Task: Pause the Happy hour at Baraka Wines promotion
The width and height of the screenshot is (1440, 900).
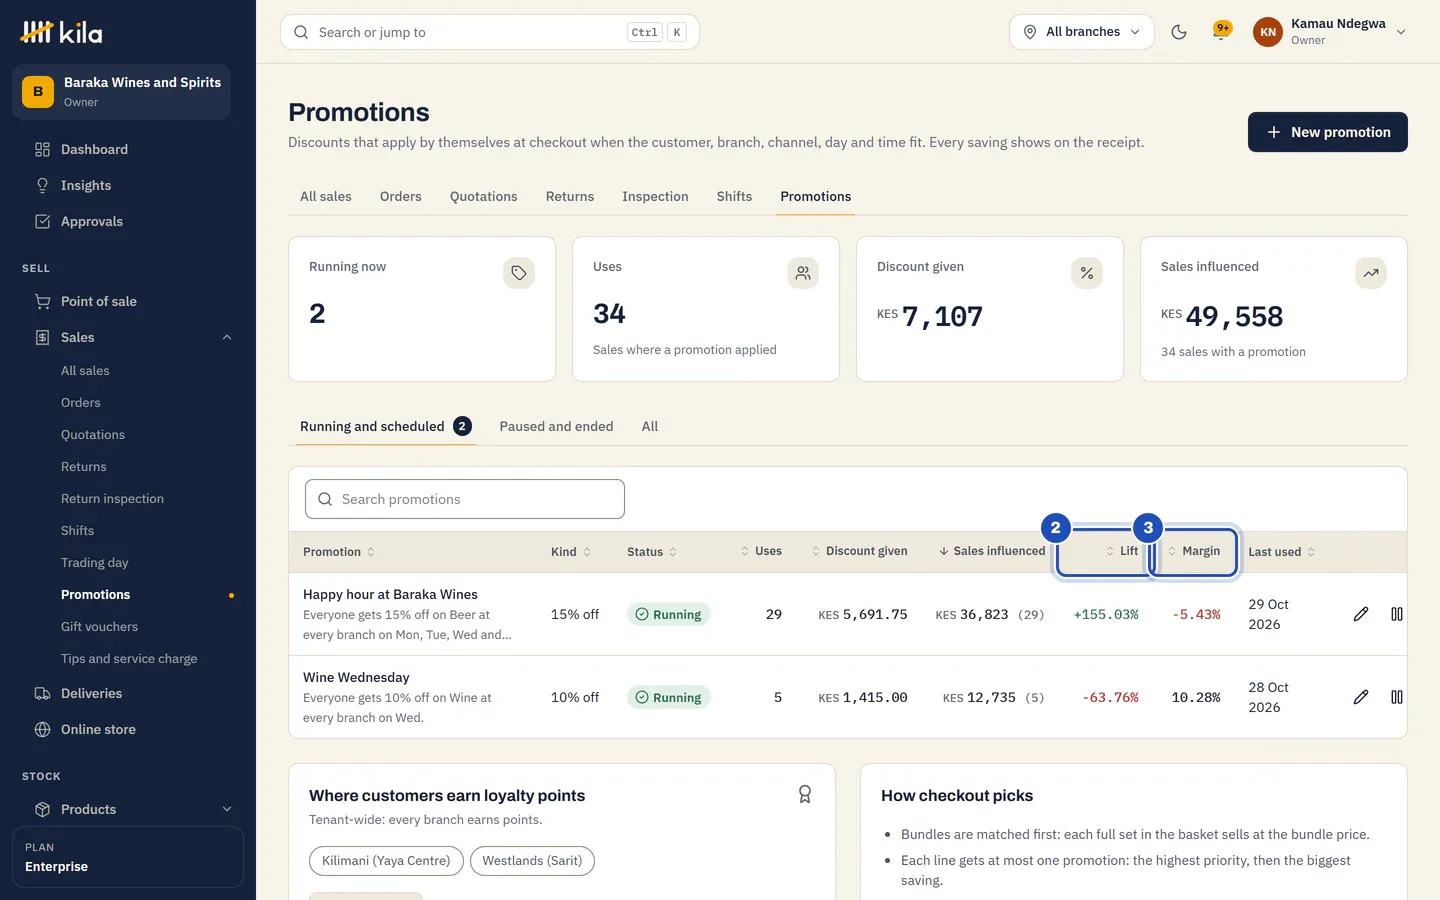Action: (1397, 614)
